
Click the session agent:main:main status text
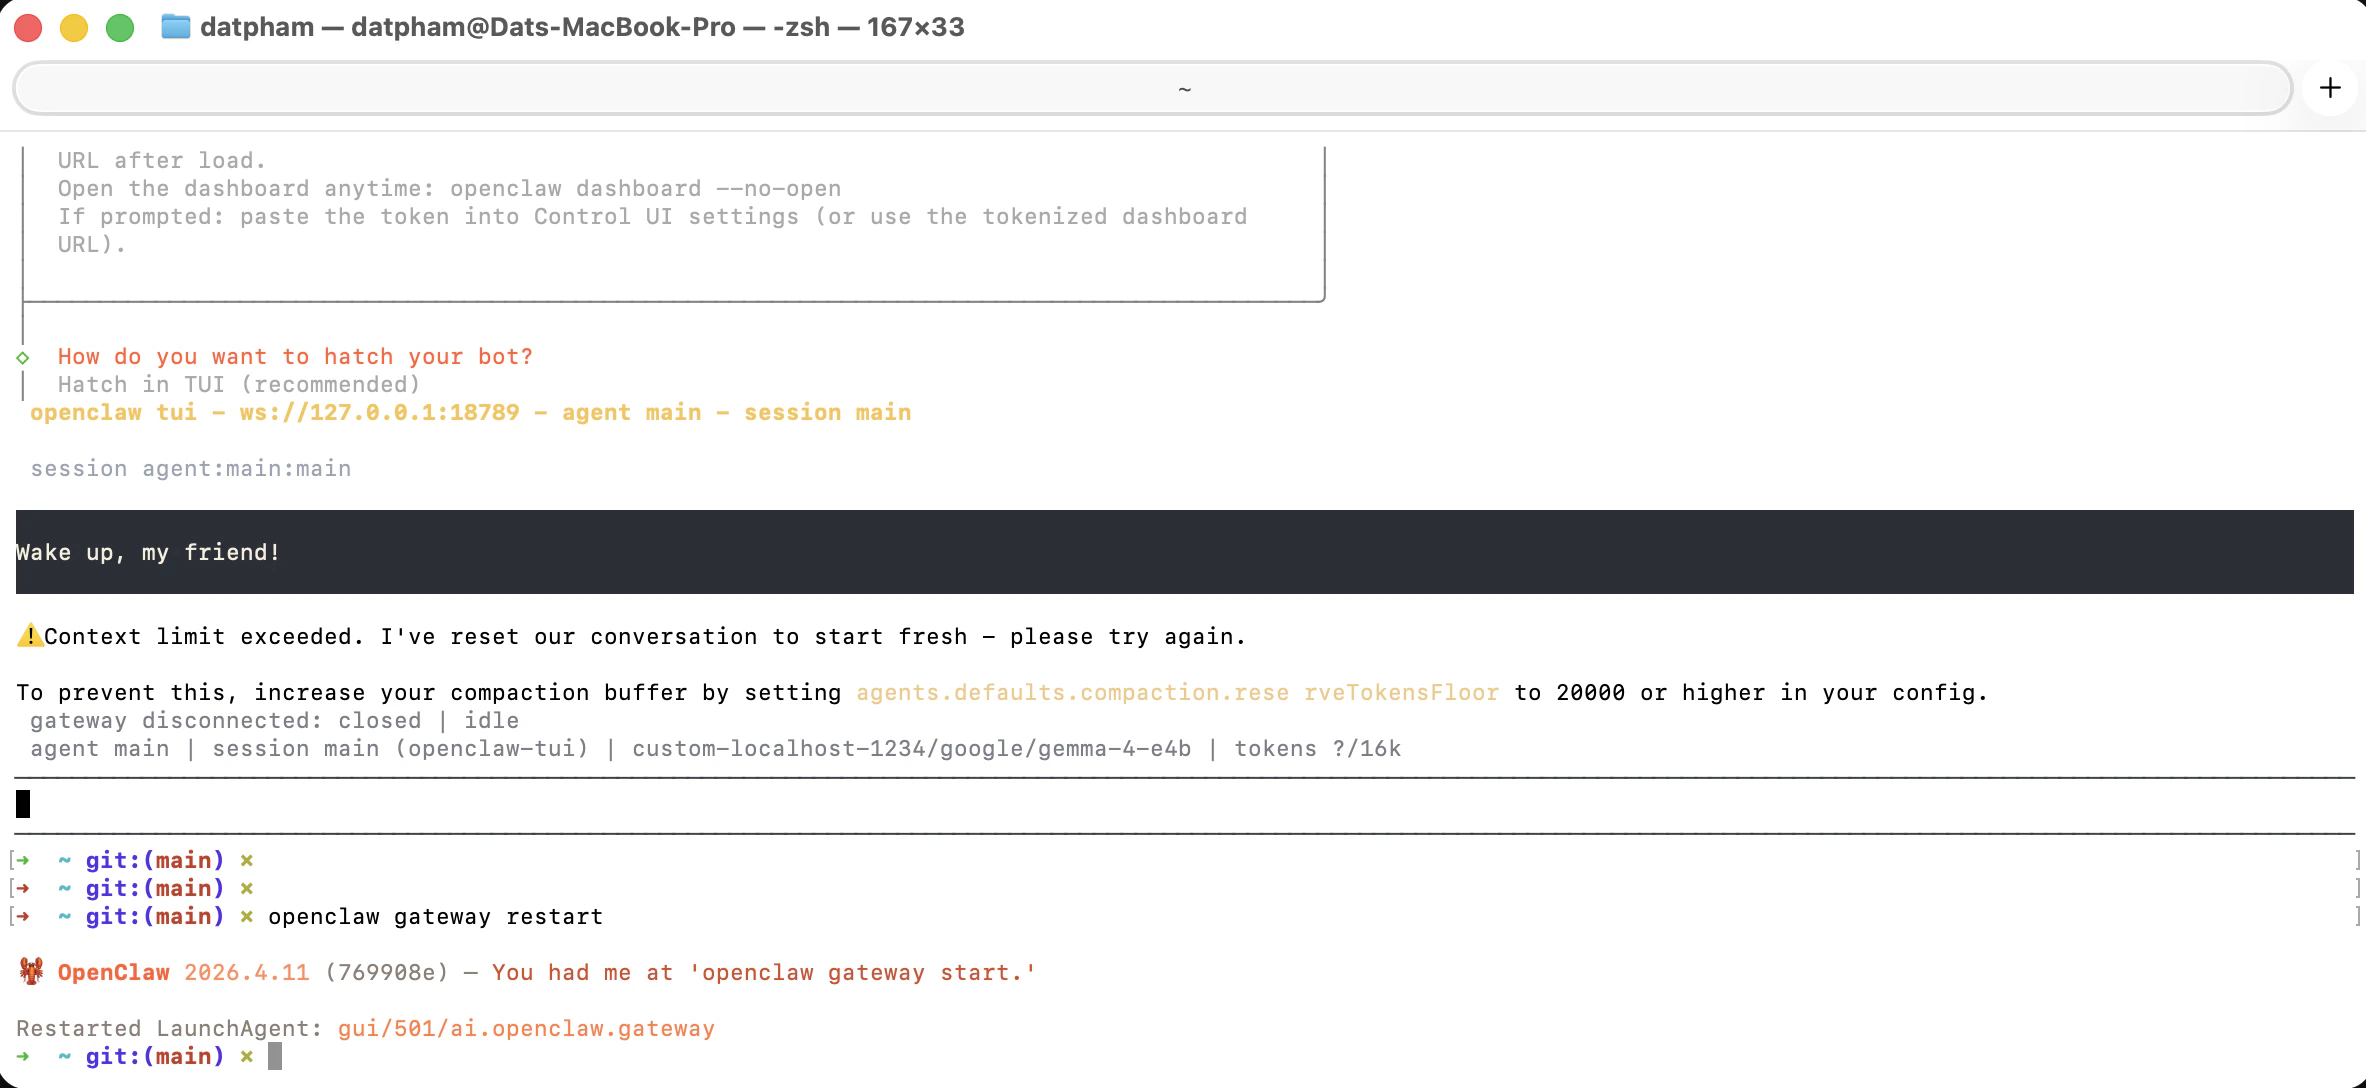point(190,468)
